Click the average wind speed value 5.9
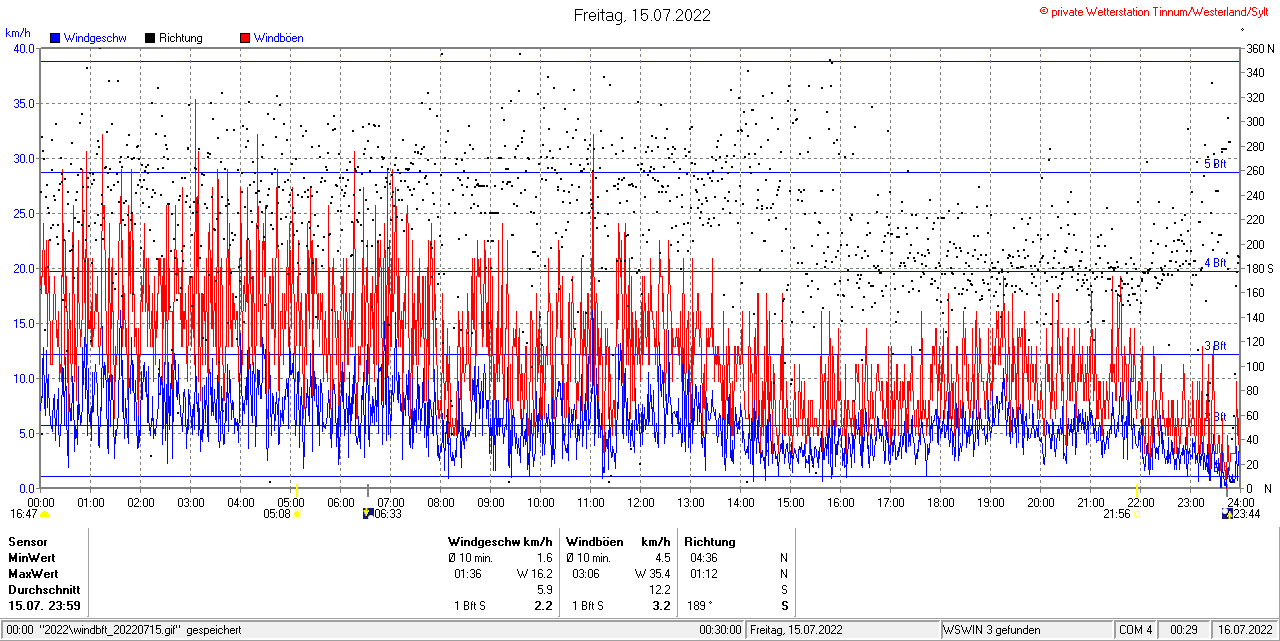Image resolution: width=1280 pixels, height=641 pixels. click(x=545, y=590)
